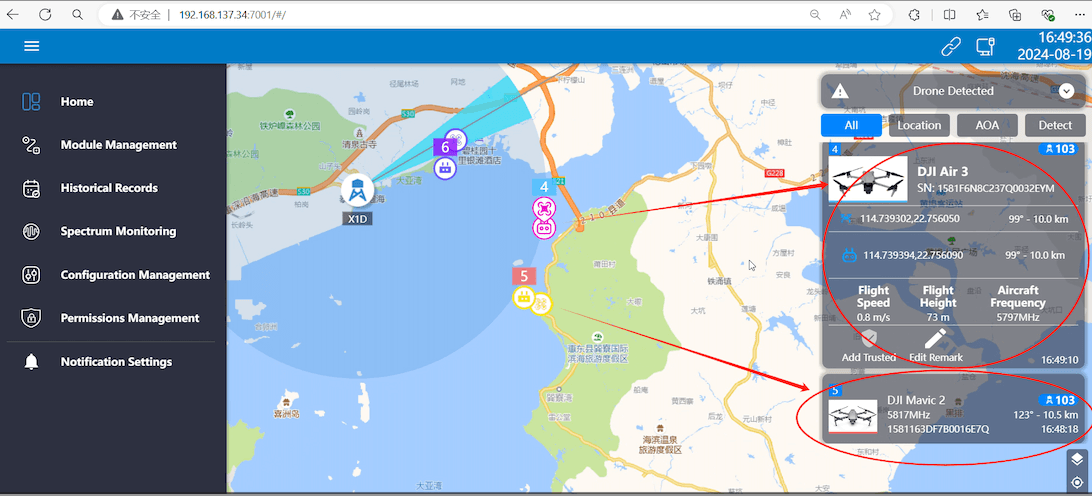
Task: Select the All filter tab
Action: click(850, 125)
